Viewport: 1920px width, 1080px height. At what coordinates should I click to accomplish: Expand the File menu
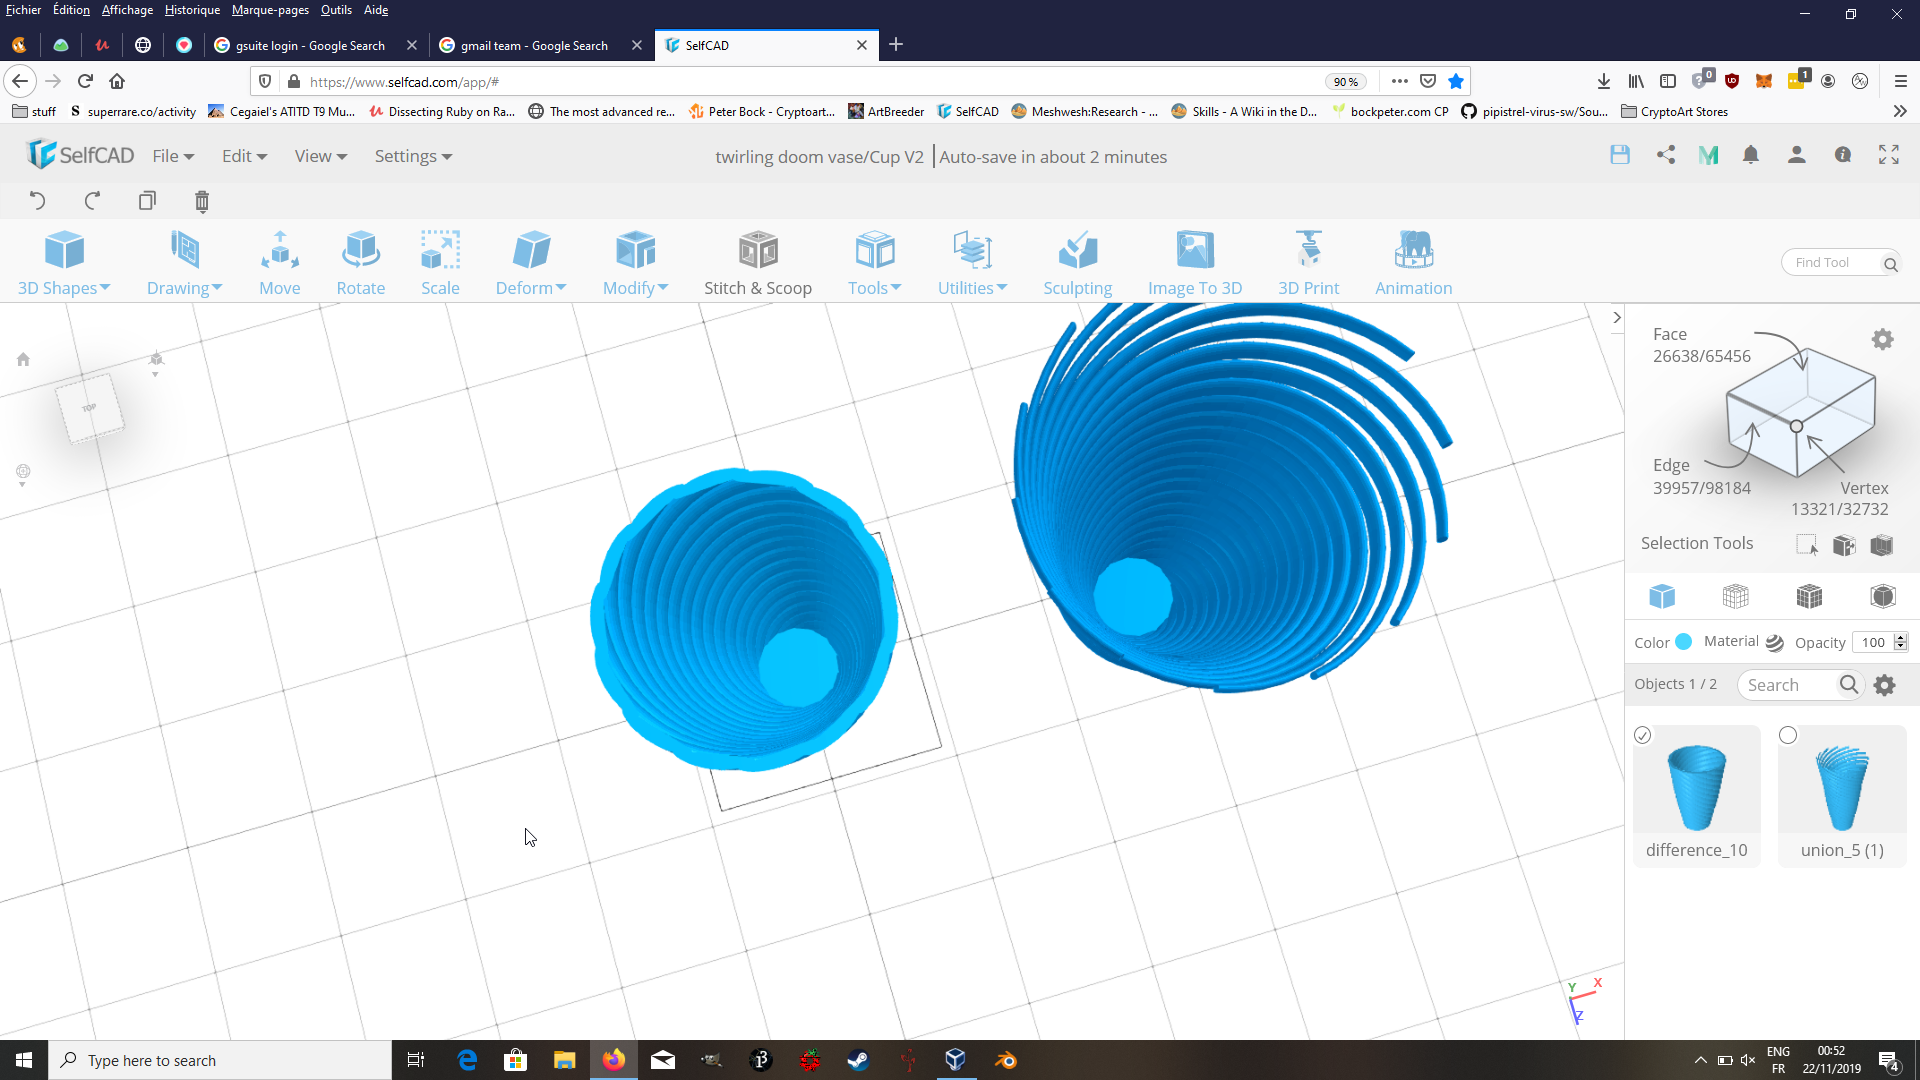pyautogui.click(x=173, y=156)
